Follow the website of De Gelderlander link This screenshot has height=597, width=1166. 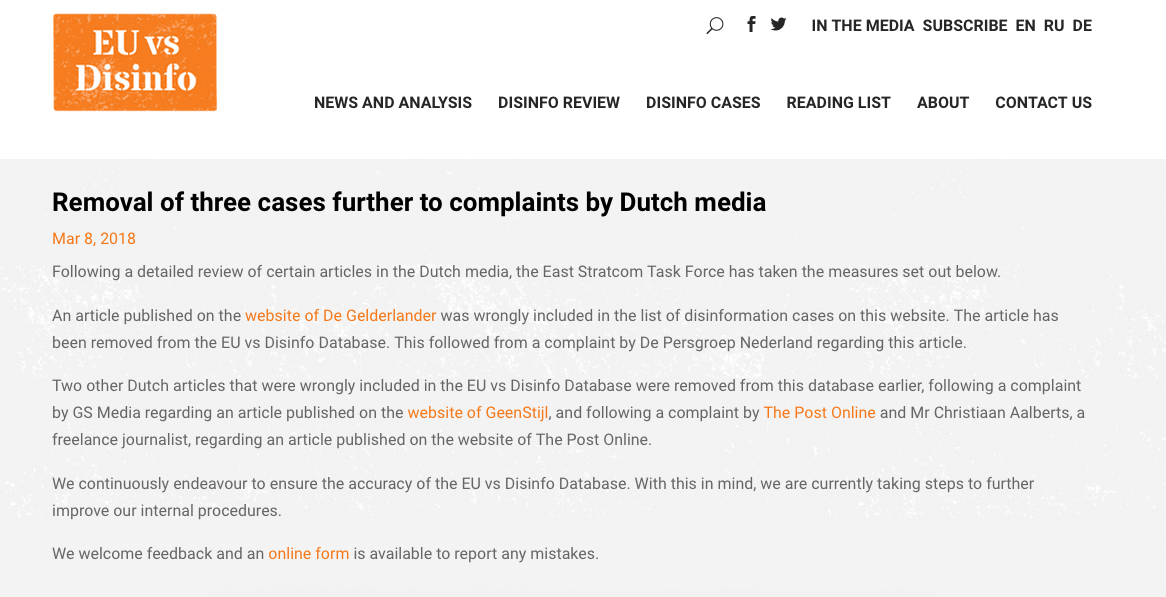[x=340, y=316]
